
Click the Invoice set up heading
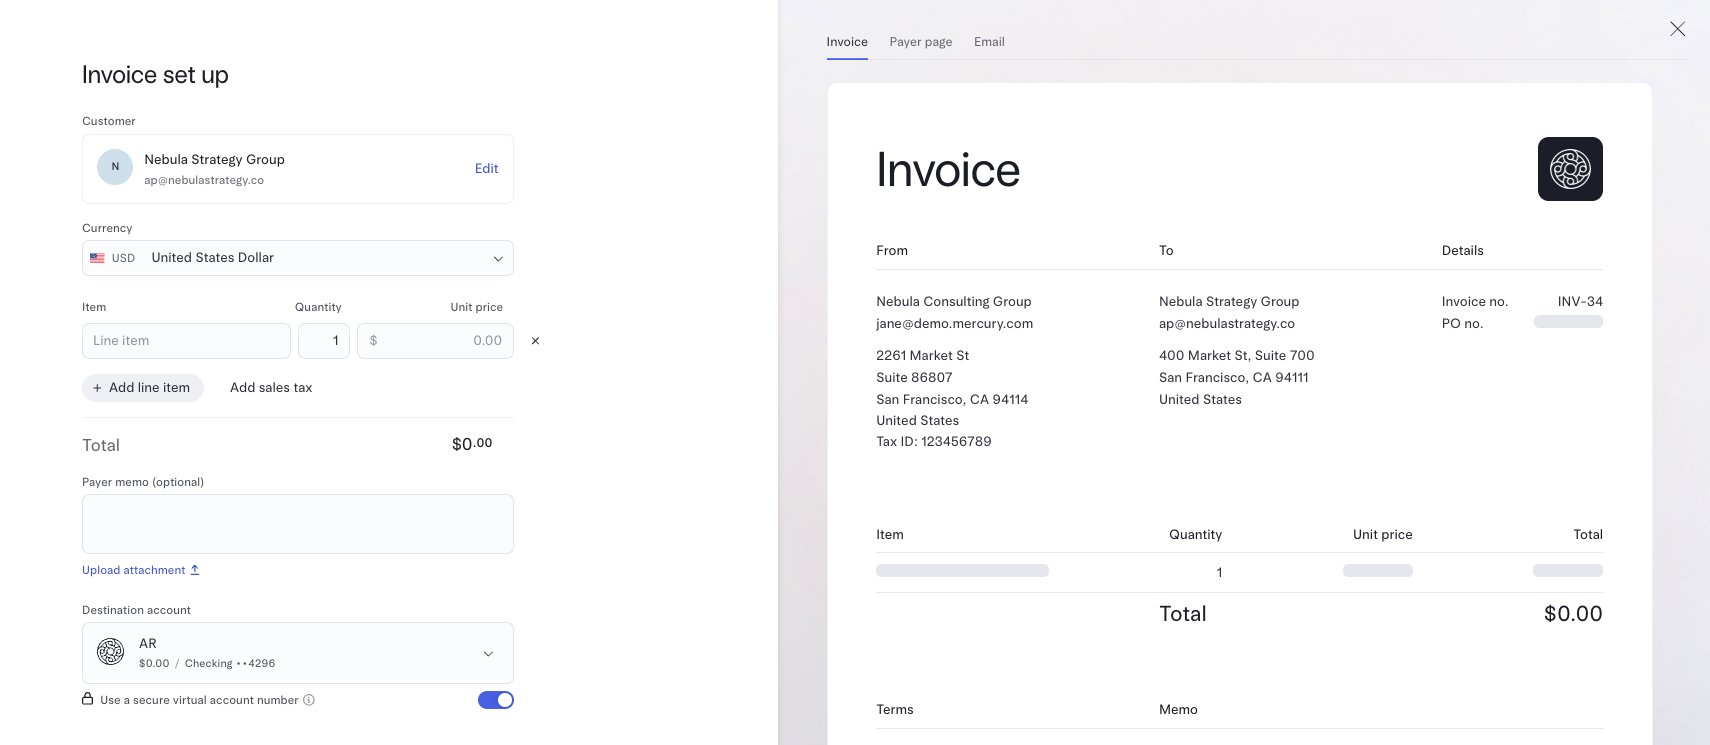point(155,75)
